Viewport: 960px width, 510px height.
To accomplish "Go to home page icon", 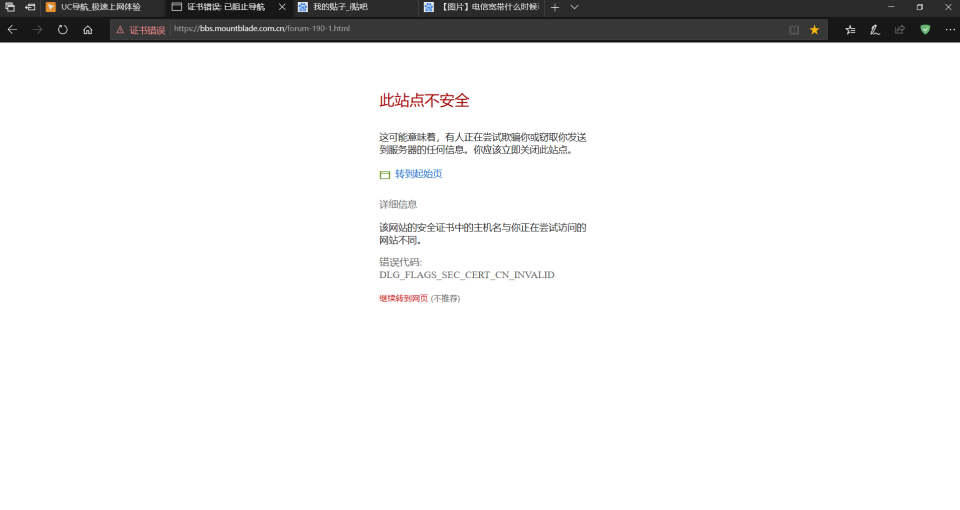I will click(x=88, y=29).
